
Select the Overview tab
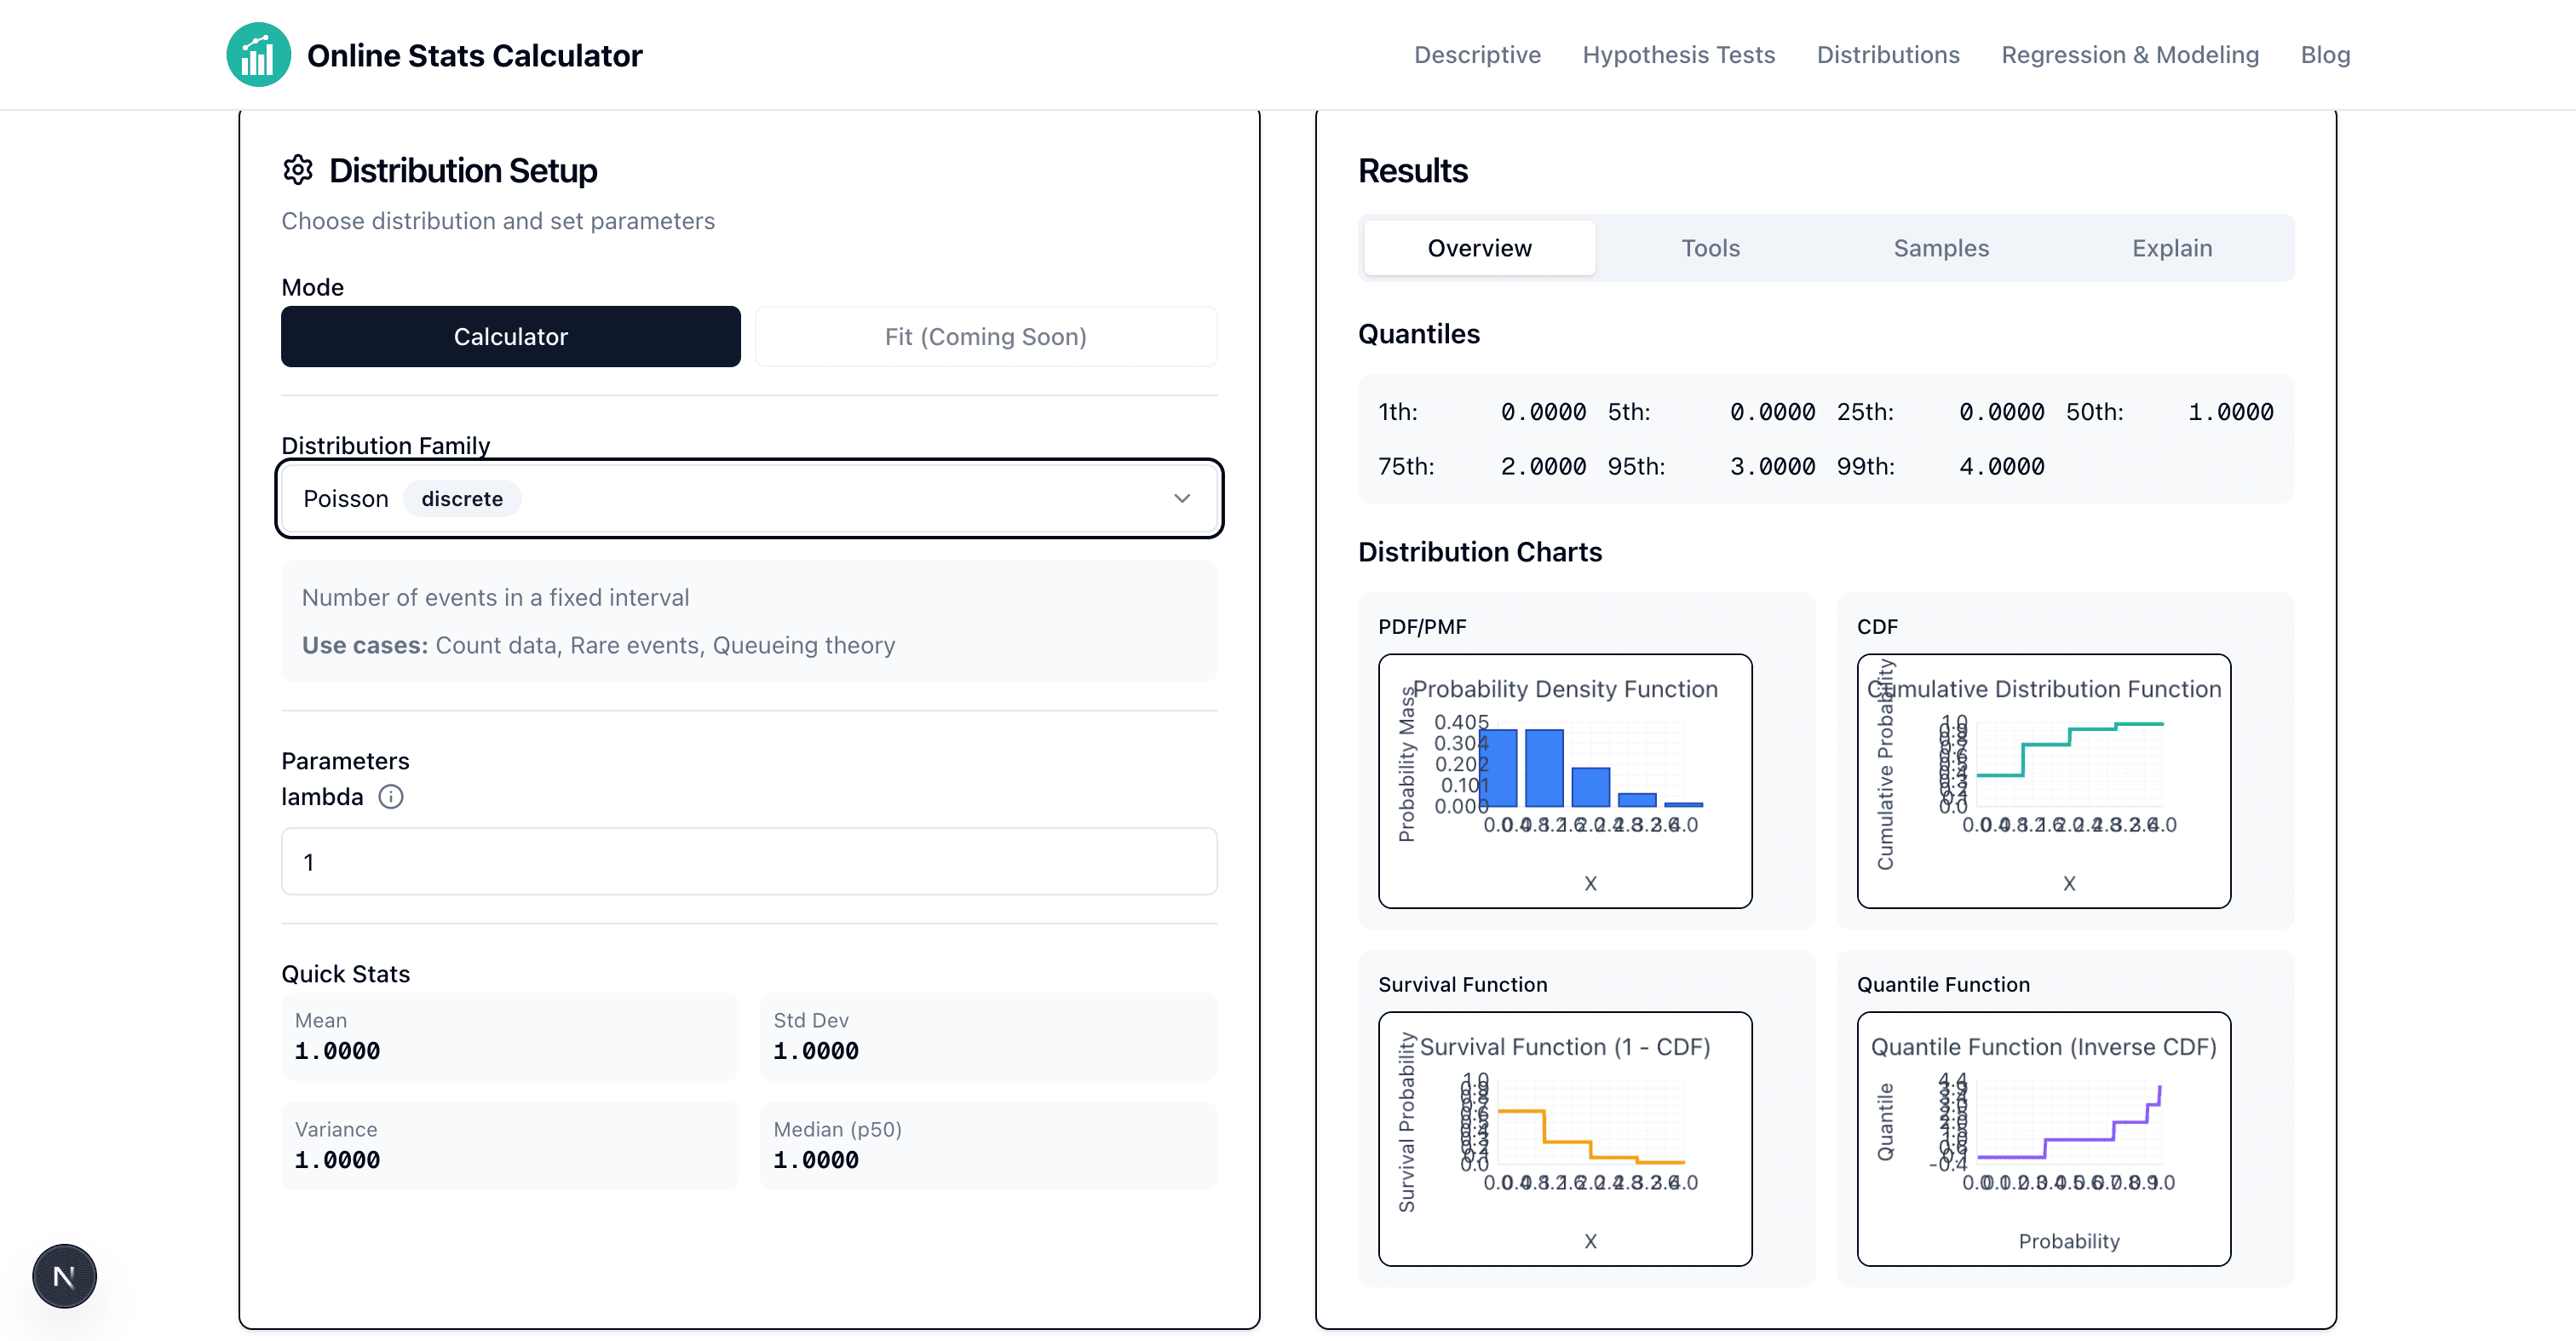[1479, 248]
